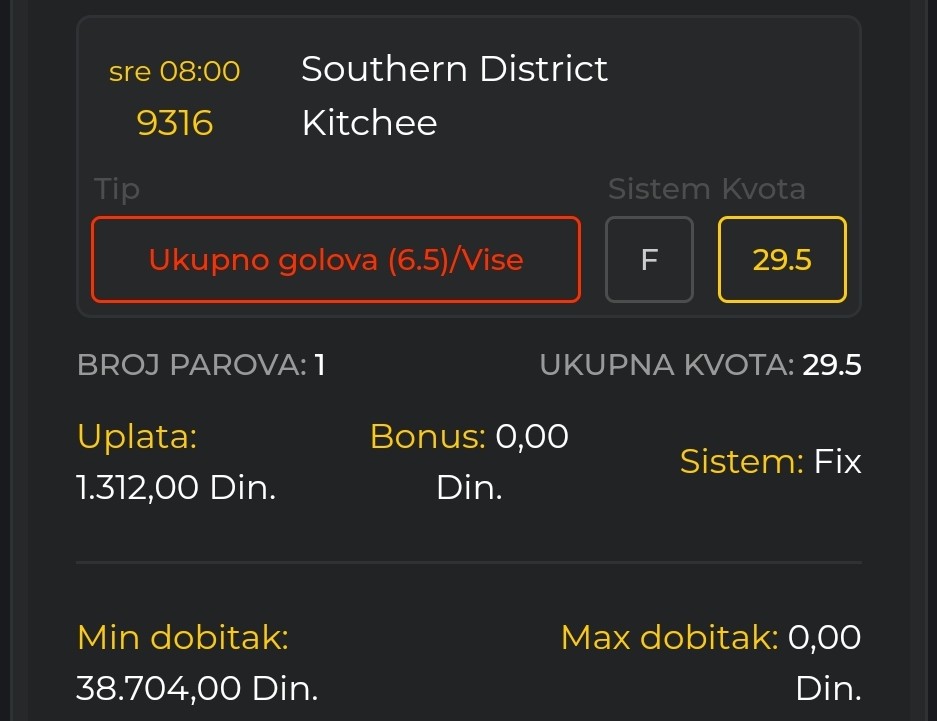Click the UKUPNA KVOTA total odds value
Image resolution: width=937 pixels, height=721 pixels.
coord(832,365)
